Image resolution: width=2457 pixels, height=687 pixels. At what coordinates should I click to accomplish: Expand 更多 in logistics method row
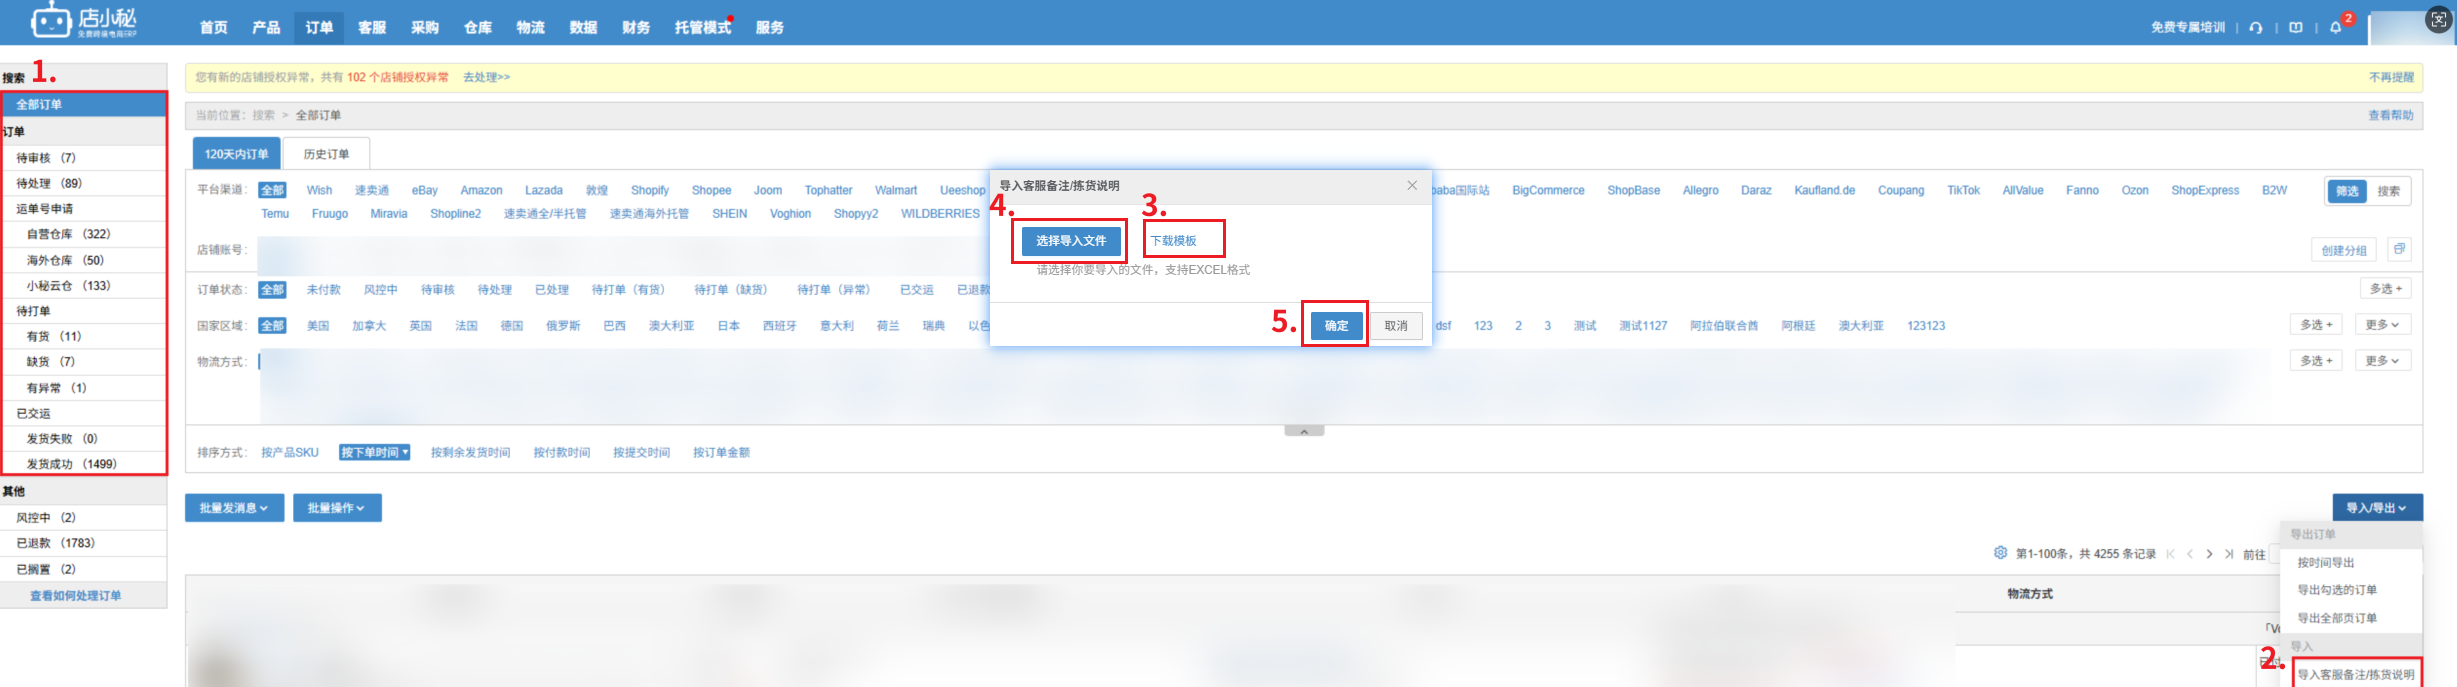2382,361
